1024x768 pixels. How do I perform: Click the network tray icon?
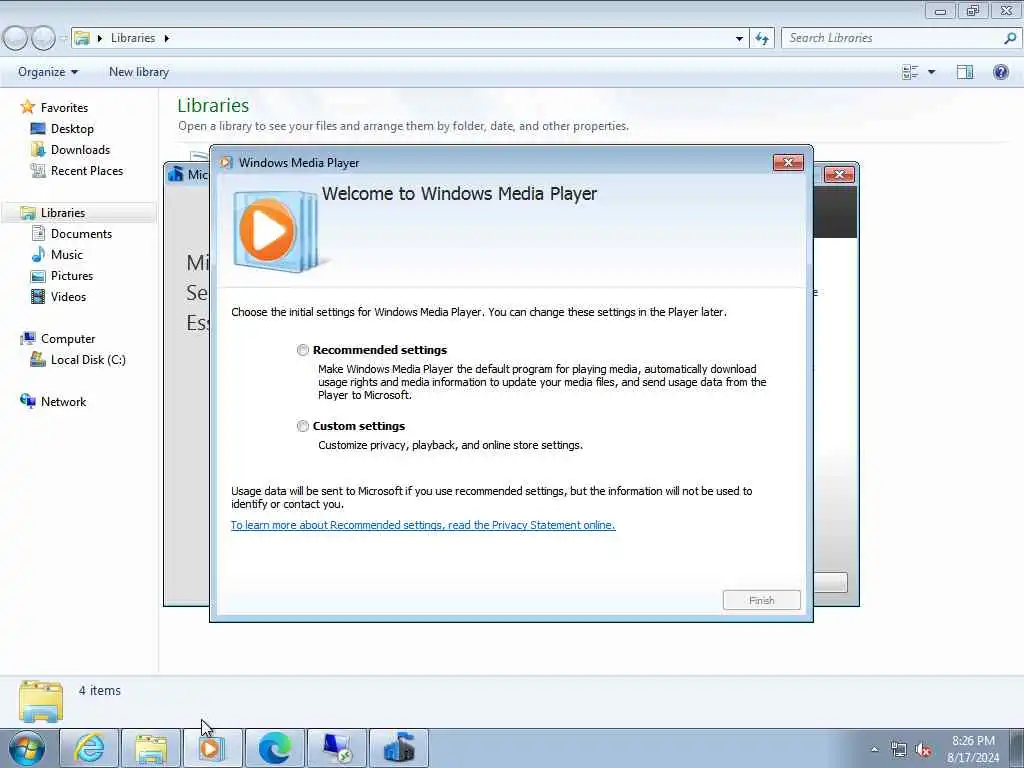pos(899,750)
